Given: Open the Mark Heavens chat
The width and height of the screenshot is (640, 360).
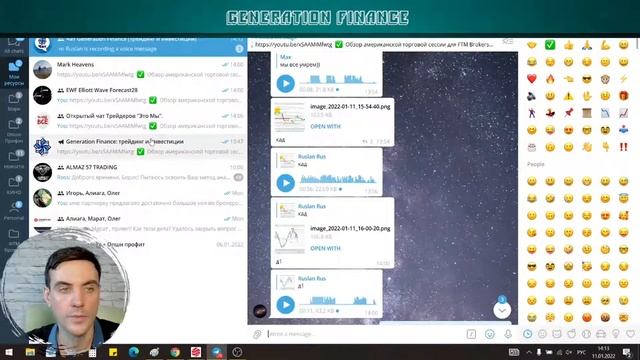Looking at the screenshot, I should click(138, 69).
